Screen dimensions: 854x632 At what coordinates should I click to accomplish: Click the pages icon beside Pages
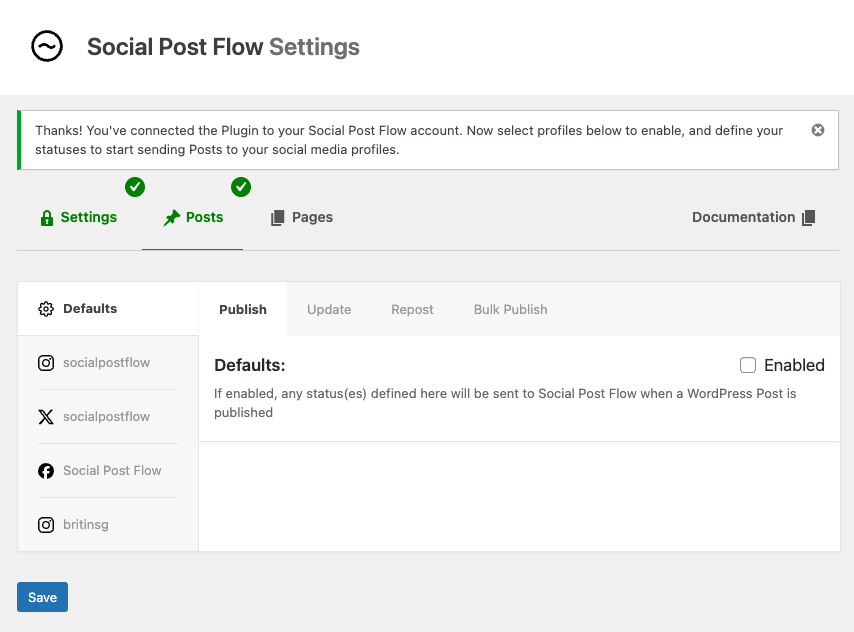(x=278, y=218)
